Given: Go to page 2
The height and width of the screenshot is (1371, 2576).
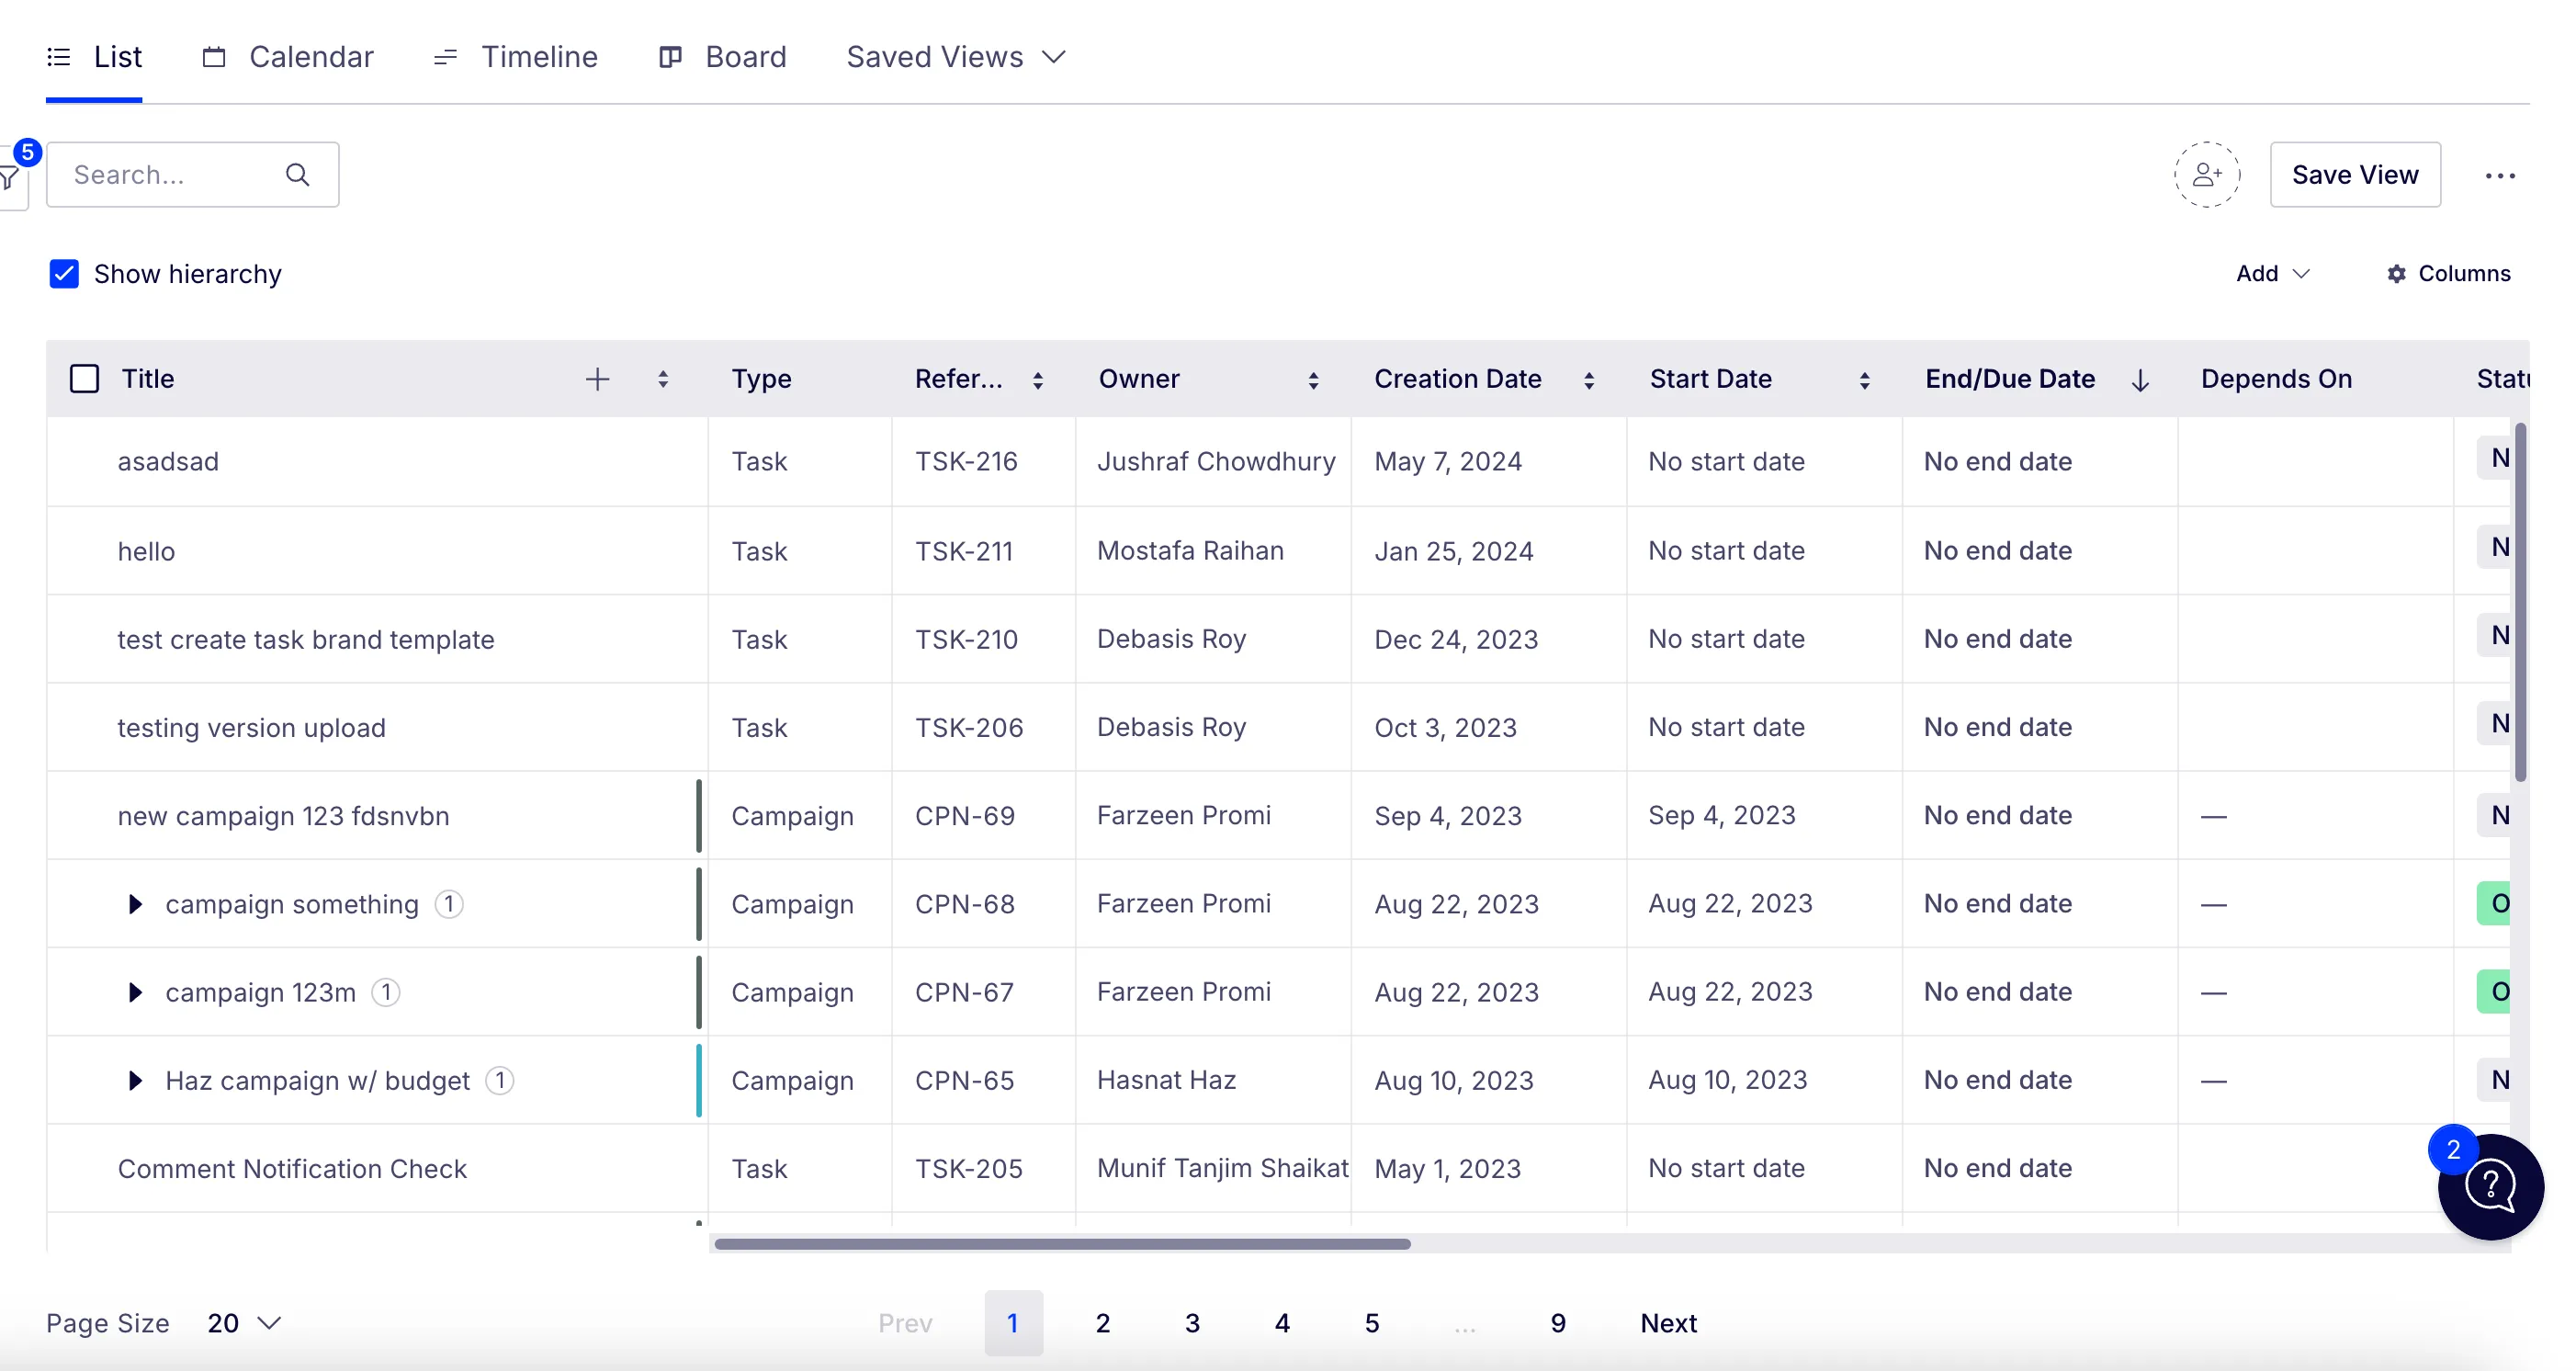Looking at the screenshot, I should point(1102,1323).
